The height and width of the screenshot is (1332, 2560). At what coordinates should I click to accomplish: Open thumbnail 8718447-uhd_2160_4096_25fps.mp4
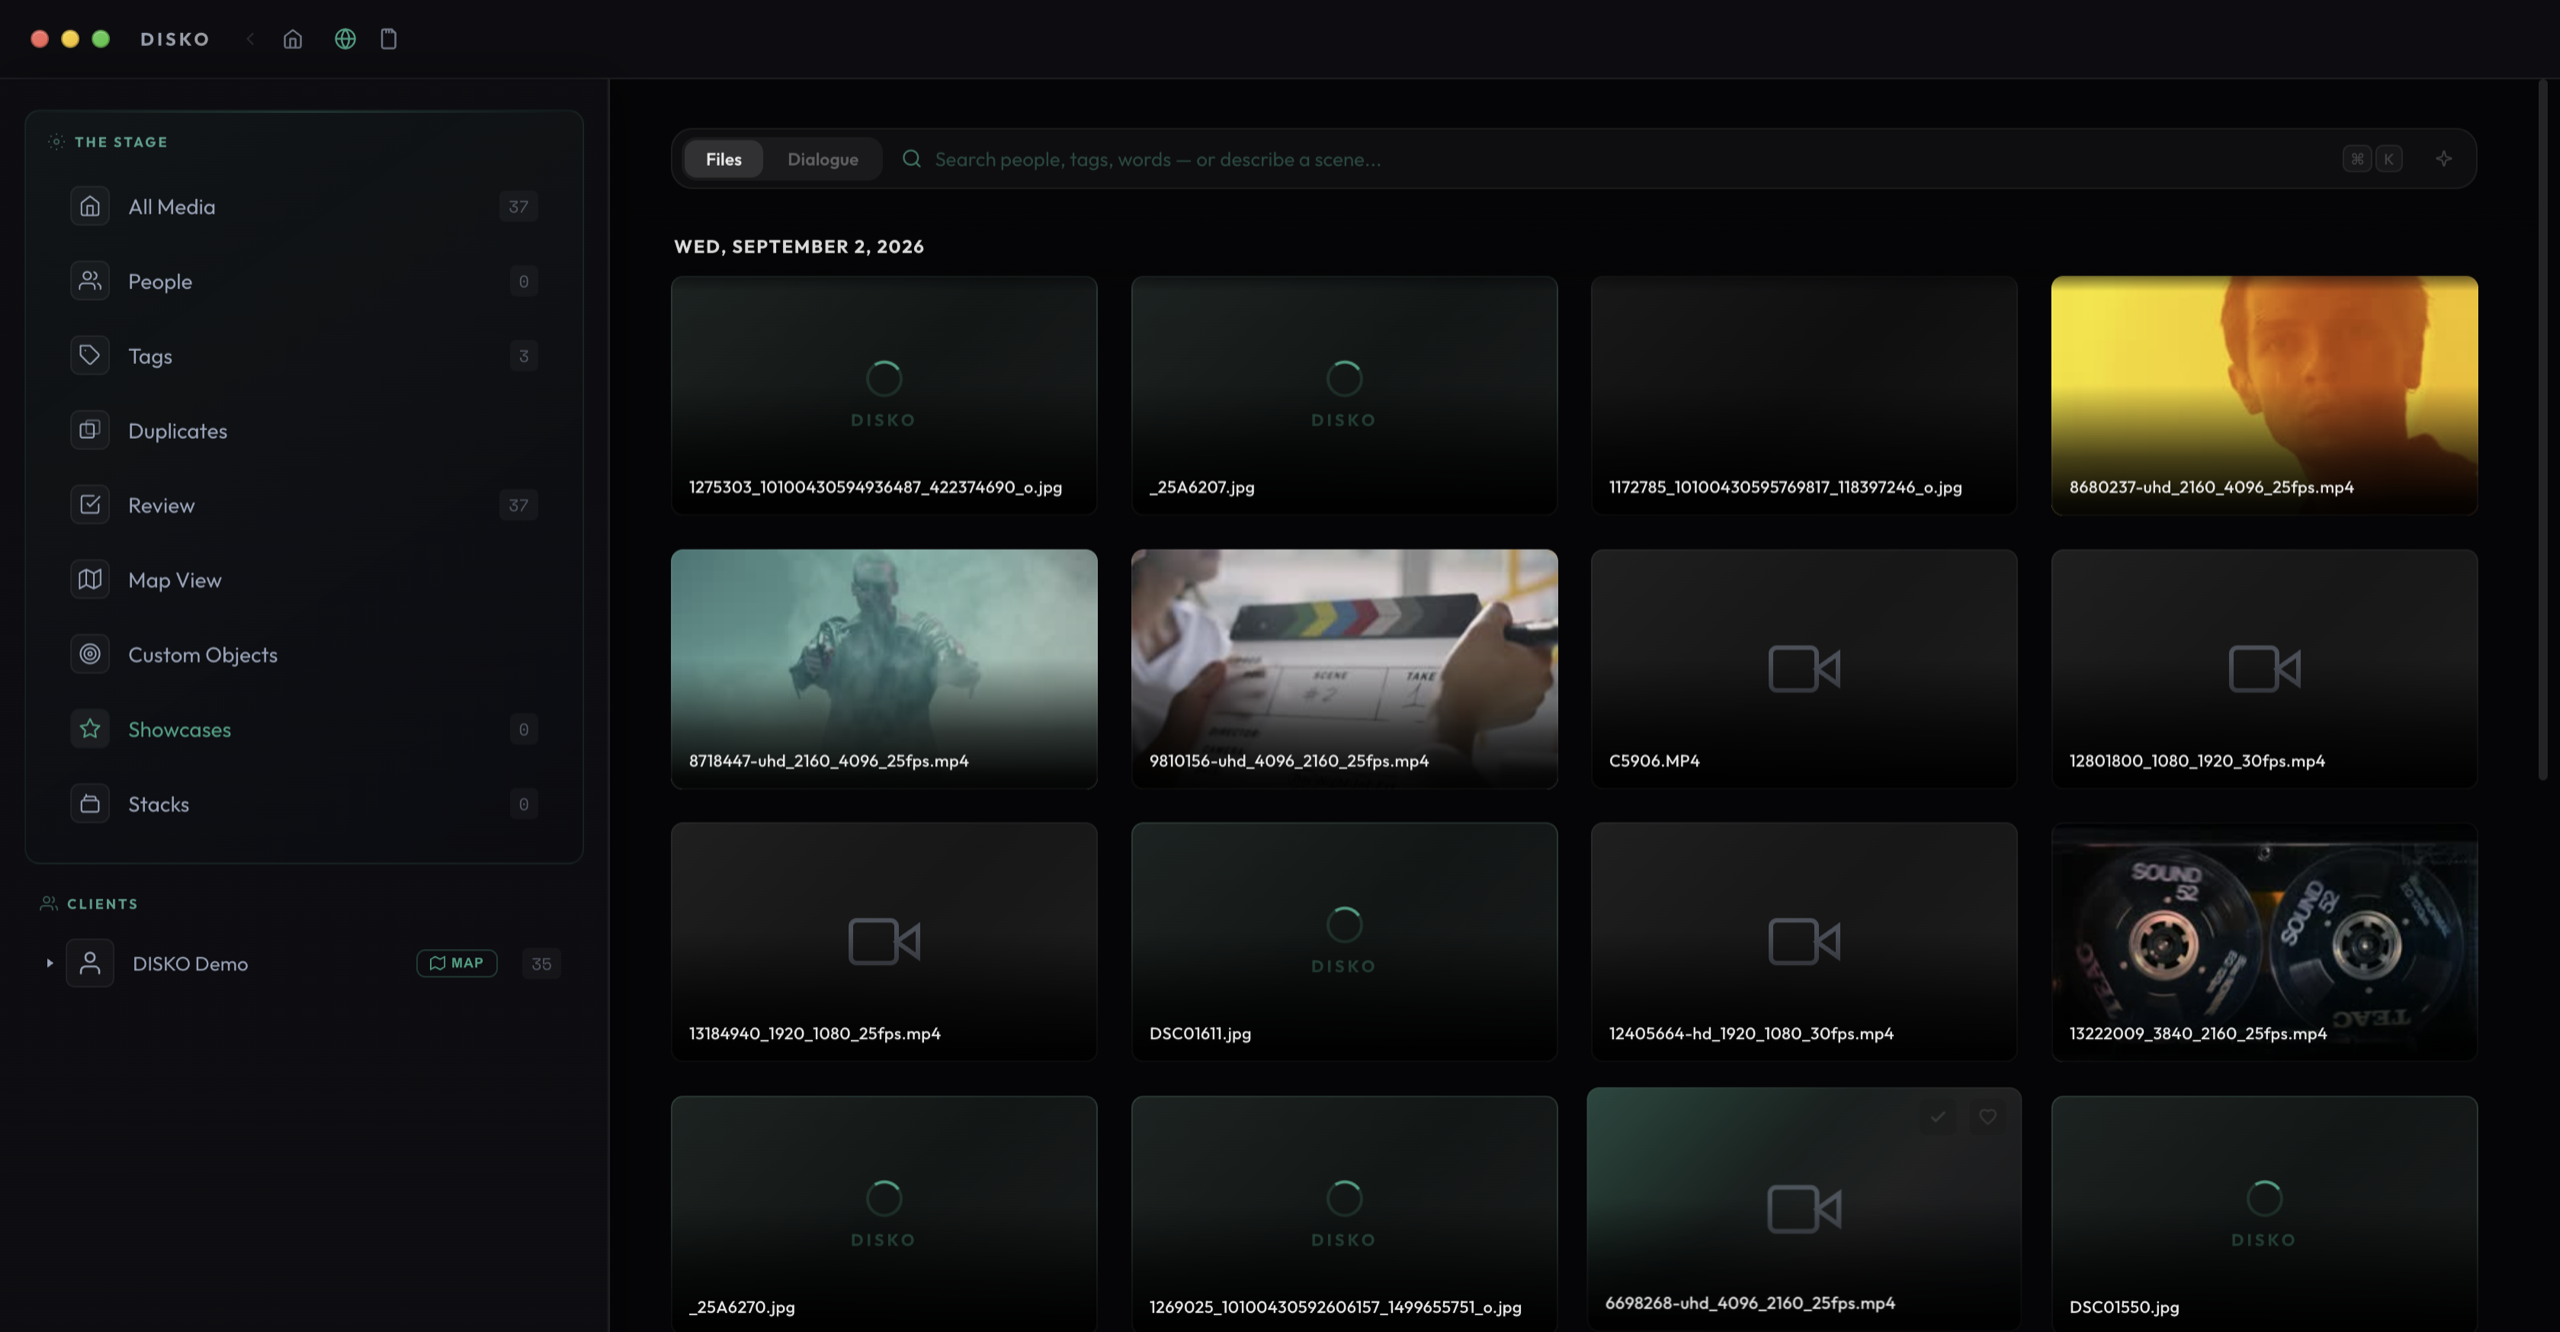[x=884, y=669]
